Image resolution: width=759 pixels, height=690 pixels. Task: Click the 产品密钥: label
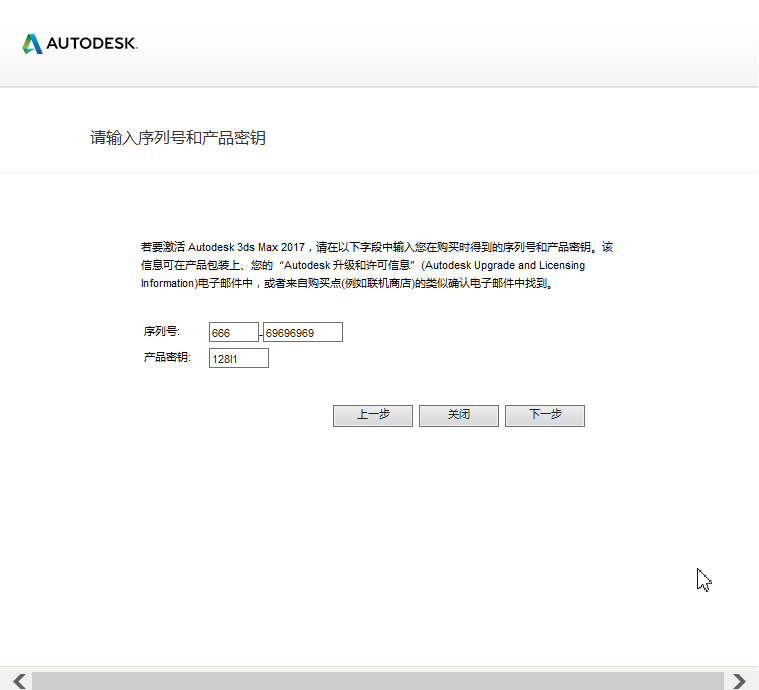click(x=167, y=357)
